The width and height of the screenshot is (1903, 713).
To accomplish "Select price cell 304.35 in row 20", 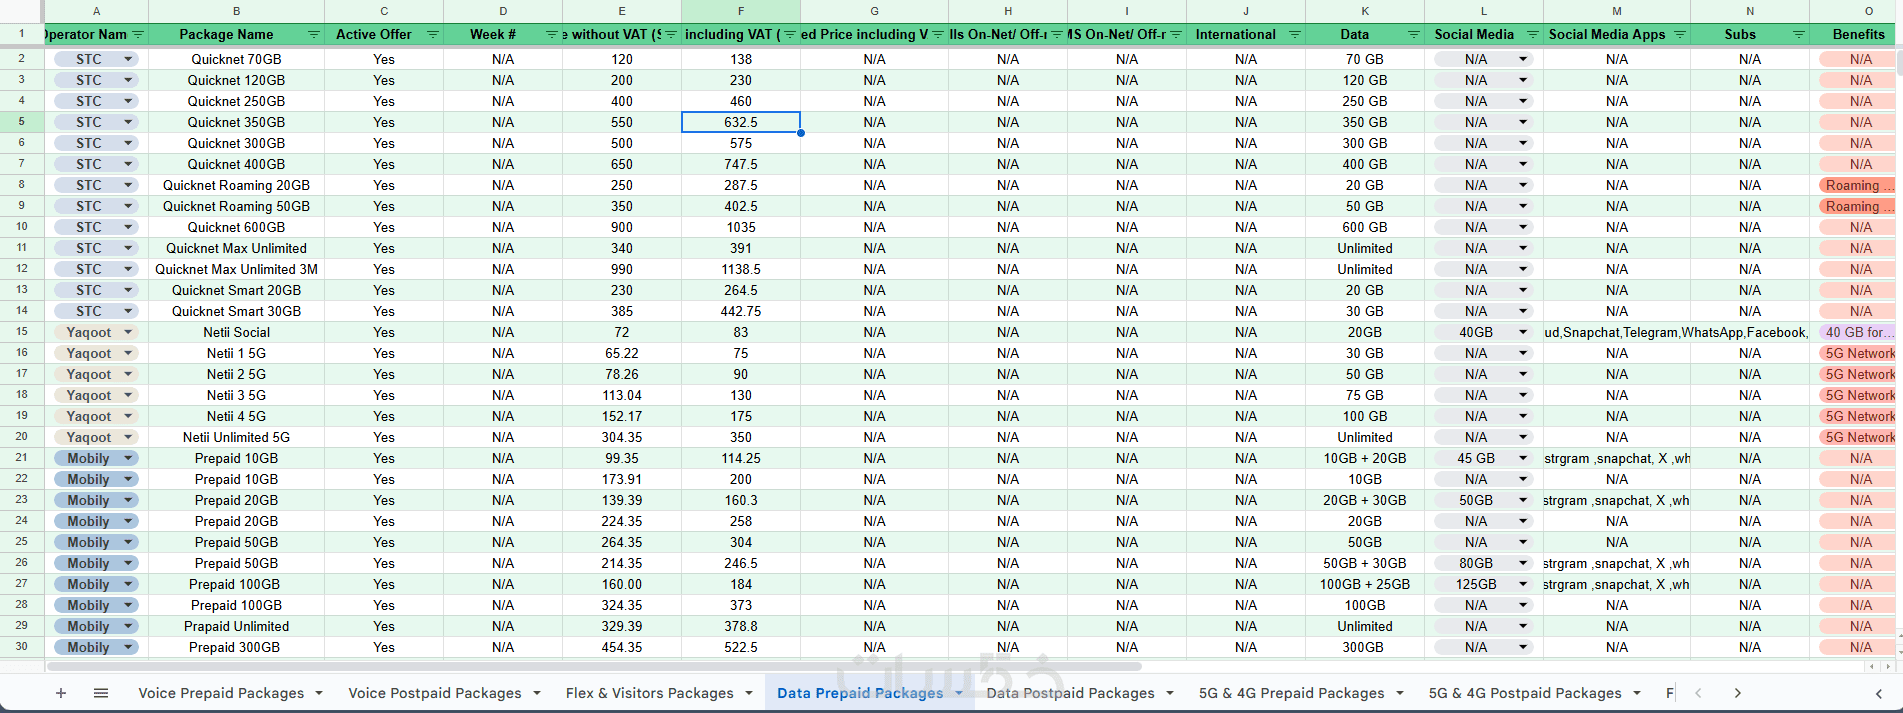I will [622, 437].
